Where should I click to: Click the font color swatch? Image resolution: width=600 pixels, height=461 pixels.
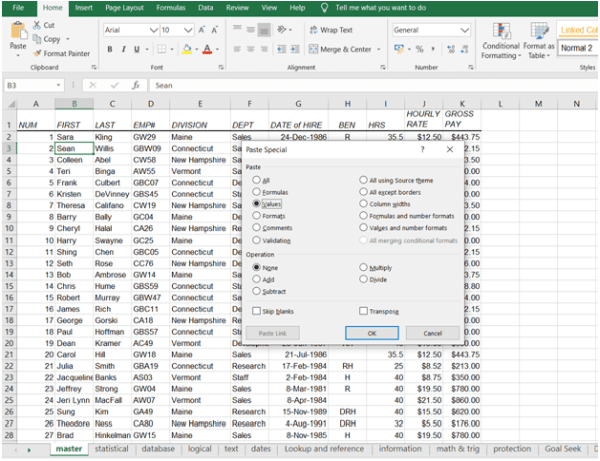tap(205, 49)
